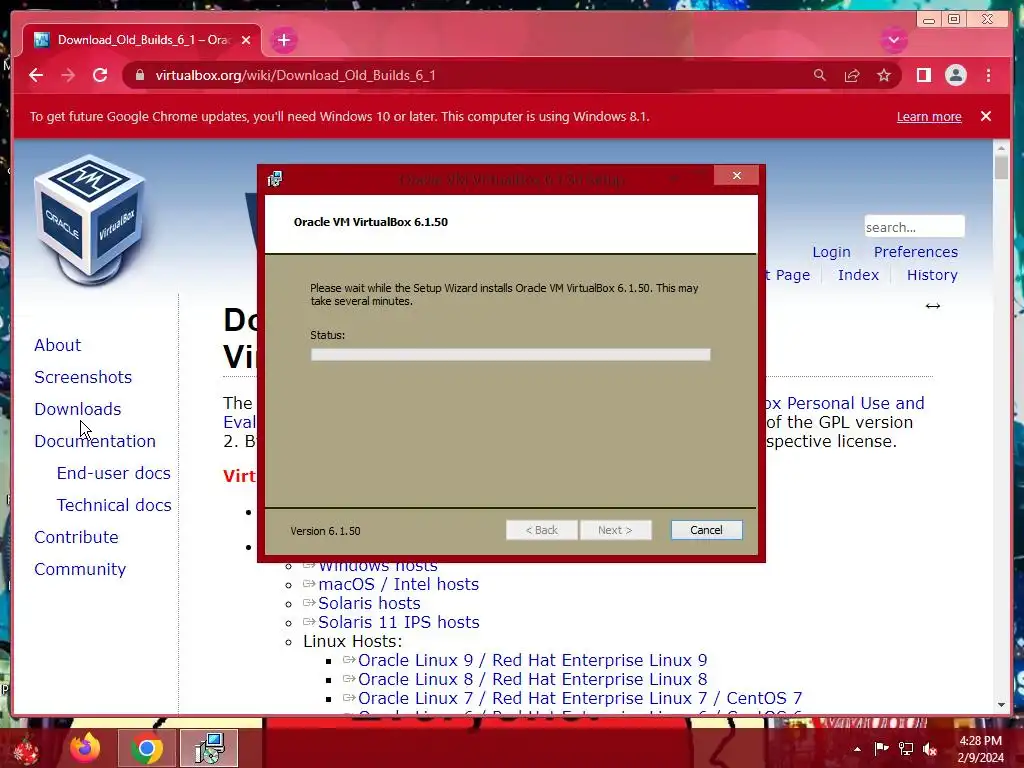Image resolution: width=1024 pixels, height=768 pixels.
Task: Click the disabled Next button in setup
Action: (x=615, y=530)
